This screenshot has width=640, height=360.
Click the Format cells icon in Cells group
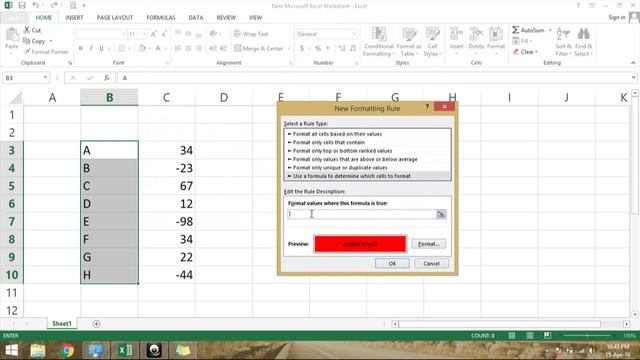pyautogui.click(x=496, y=33)
